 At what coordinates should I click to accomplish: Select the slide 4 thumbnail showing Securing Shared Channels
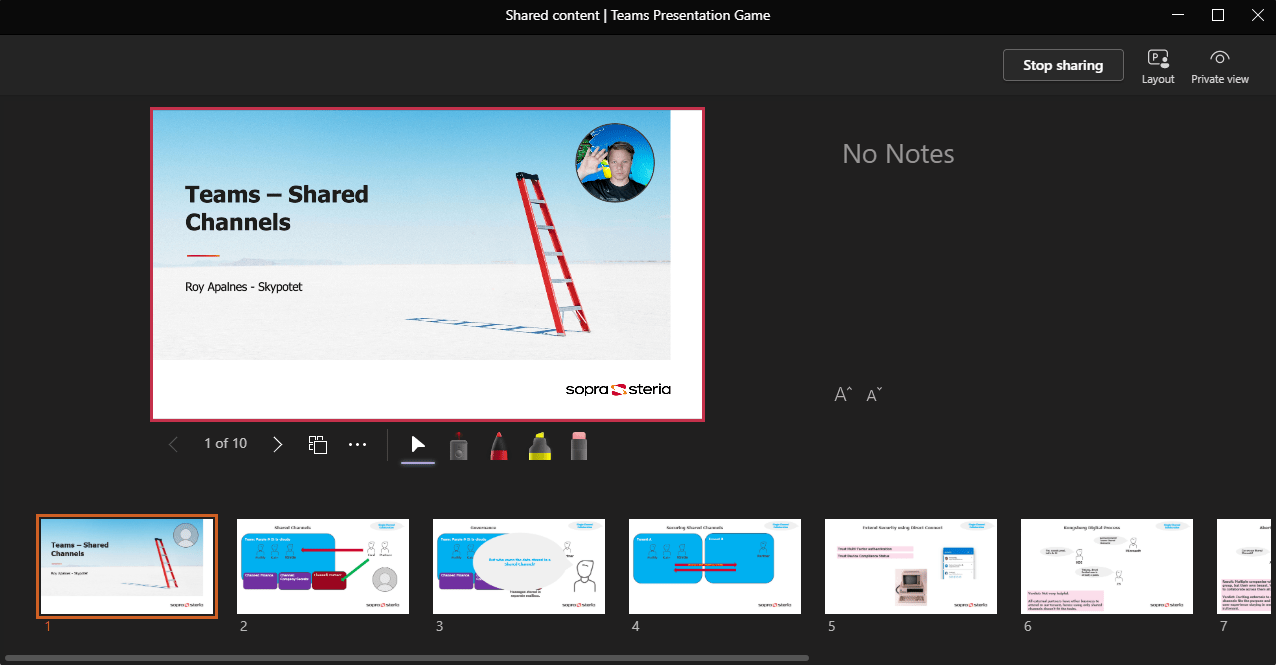(x=714, y=566)
